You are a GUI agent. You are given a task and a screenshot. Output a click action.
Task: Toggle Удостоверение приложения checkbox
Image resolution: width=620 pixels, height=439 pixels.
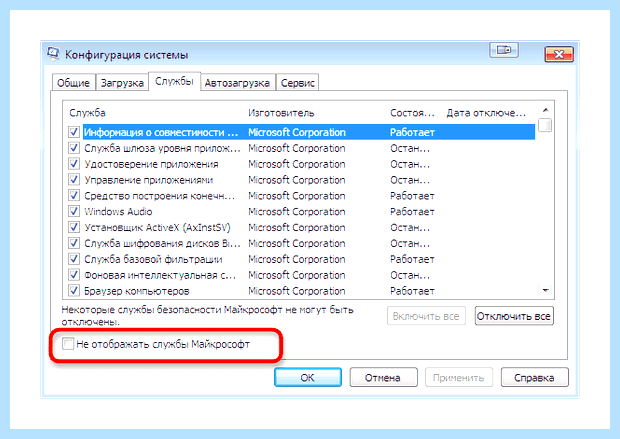pyautogui.click(x=74, y=164)
